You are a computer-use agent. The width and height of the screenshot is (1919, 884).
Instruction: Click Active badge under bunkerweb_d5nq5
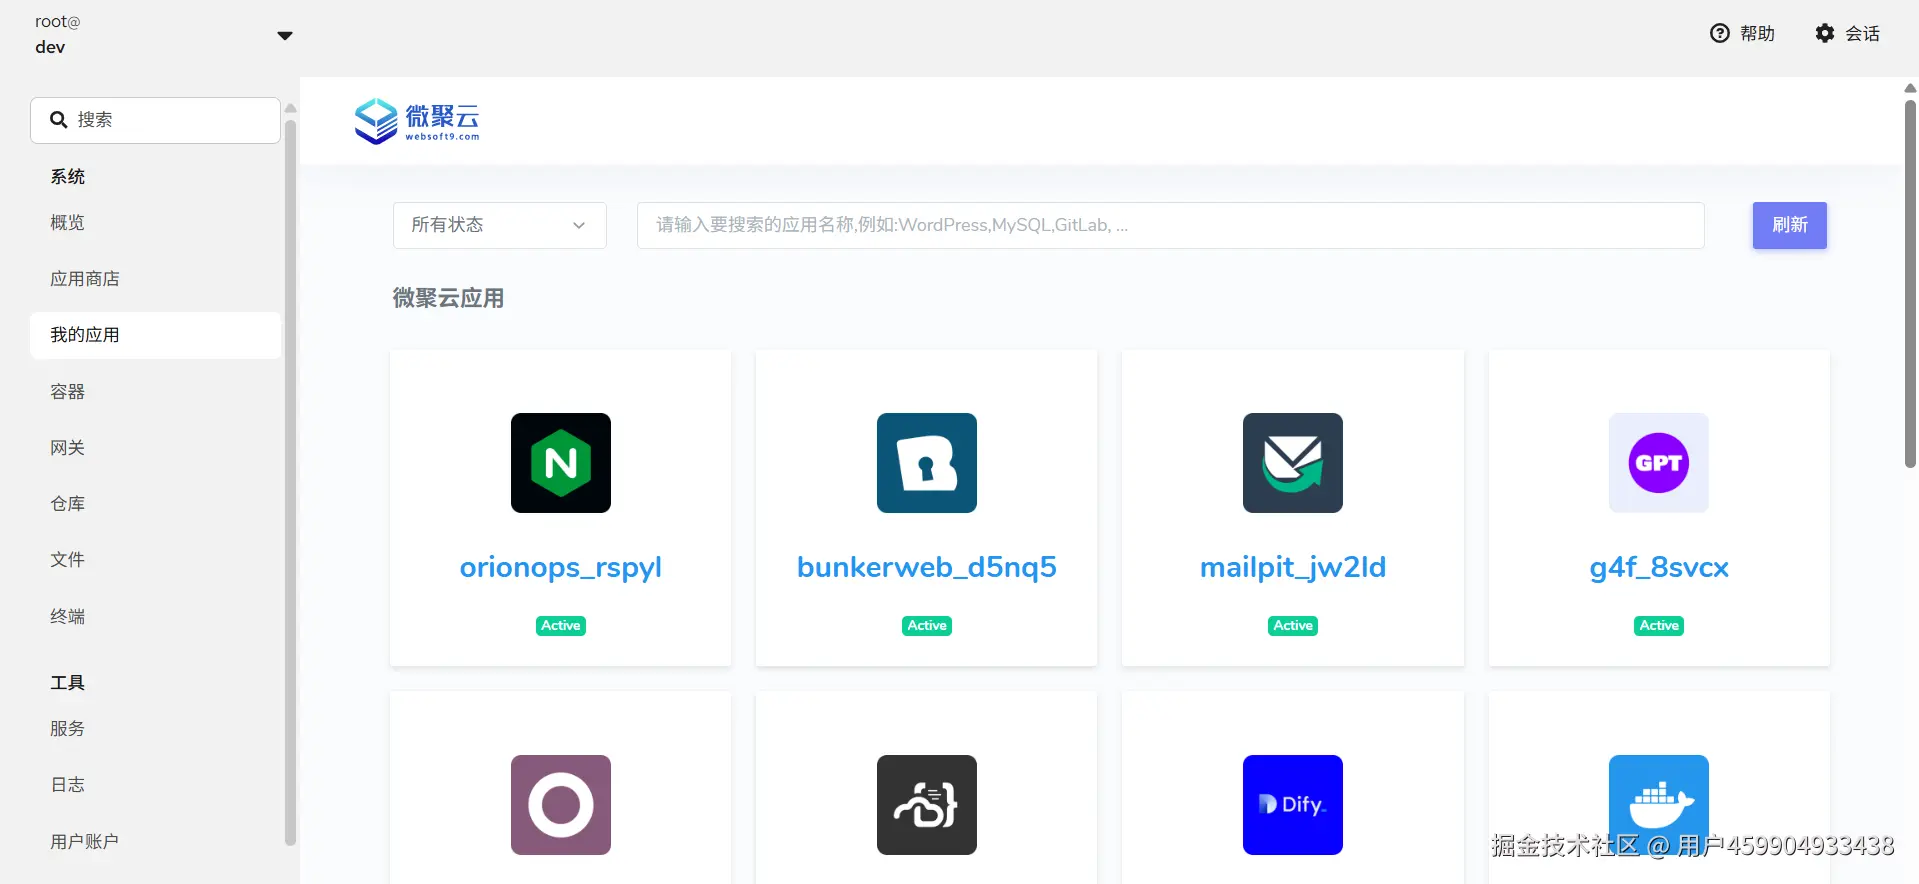pyautogui.click(x=926, y=626)
